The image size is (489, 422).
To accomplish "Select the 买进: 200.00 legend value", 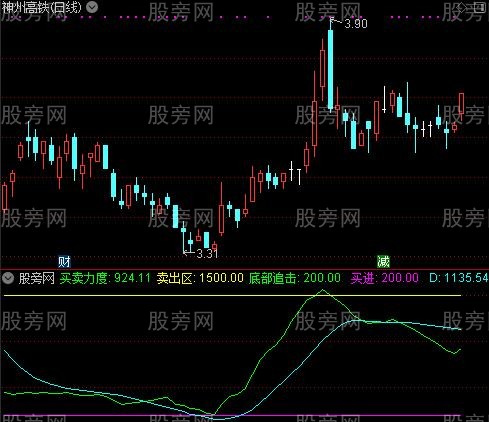I will tap(384, 278).
